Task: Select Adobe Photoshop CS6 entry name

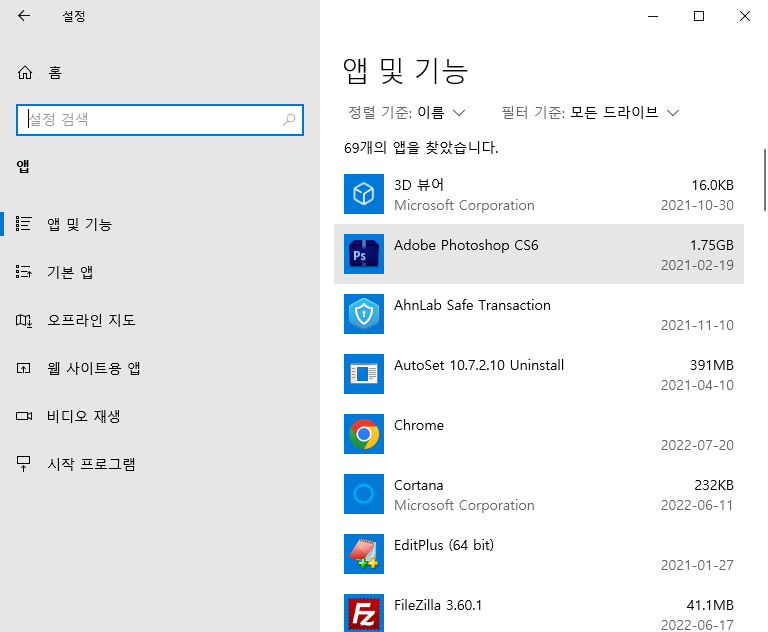Action: [466, 245]
